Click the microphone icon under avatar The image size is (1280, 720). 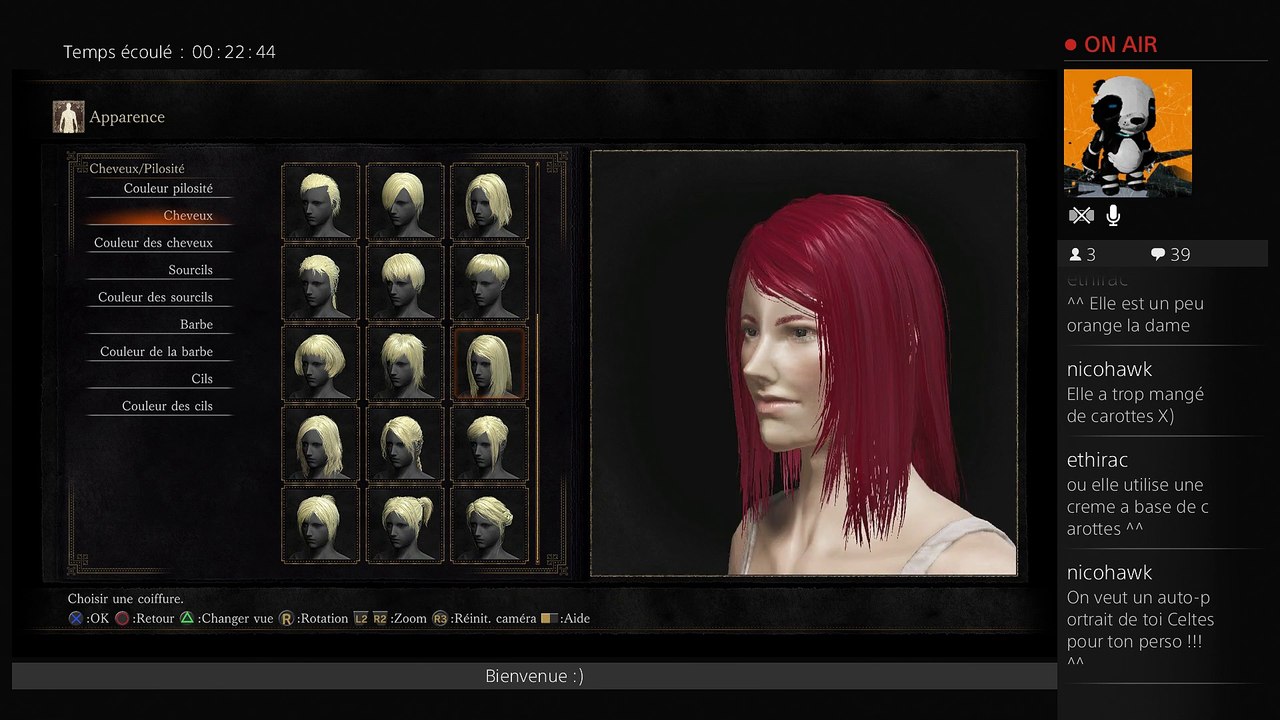point(1113,215)
